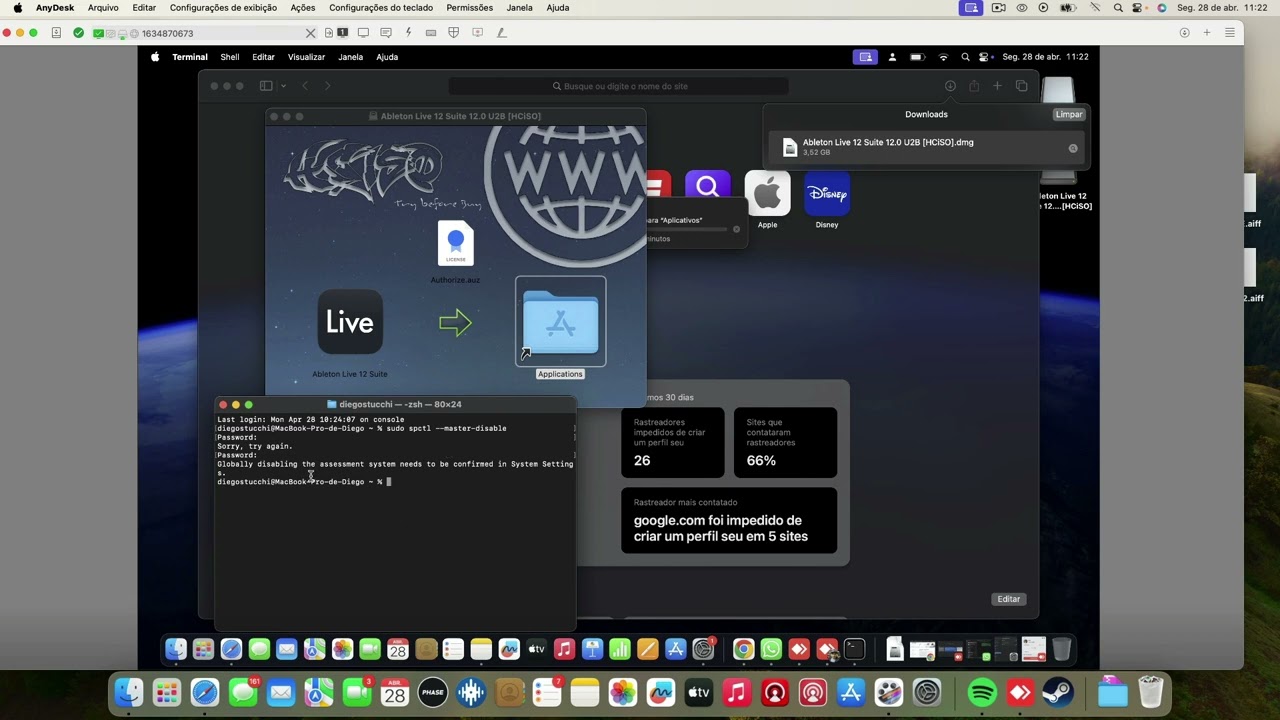Click the remote Safari tab overview icon
1280x720 pixels.
[1021, 86]
